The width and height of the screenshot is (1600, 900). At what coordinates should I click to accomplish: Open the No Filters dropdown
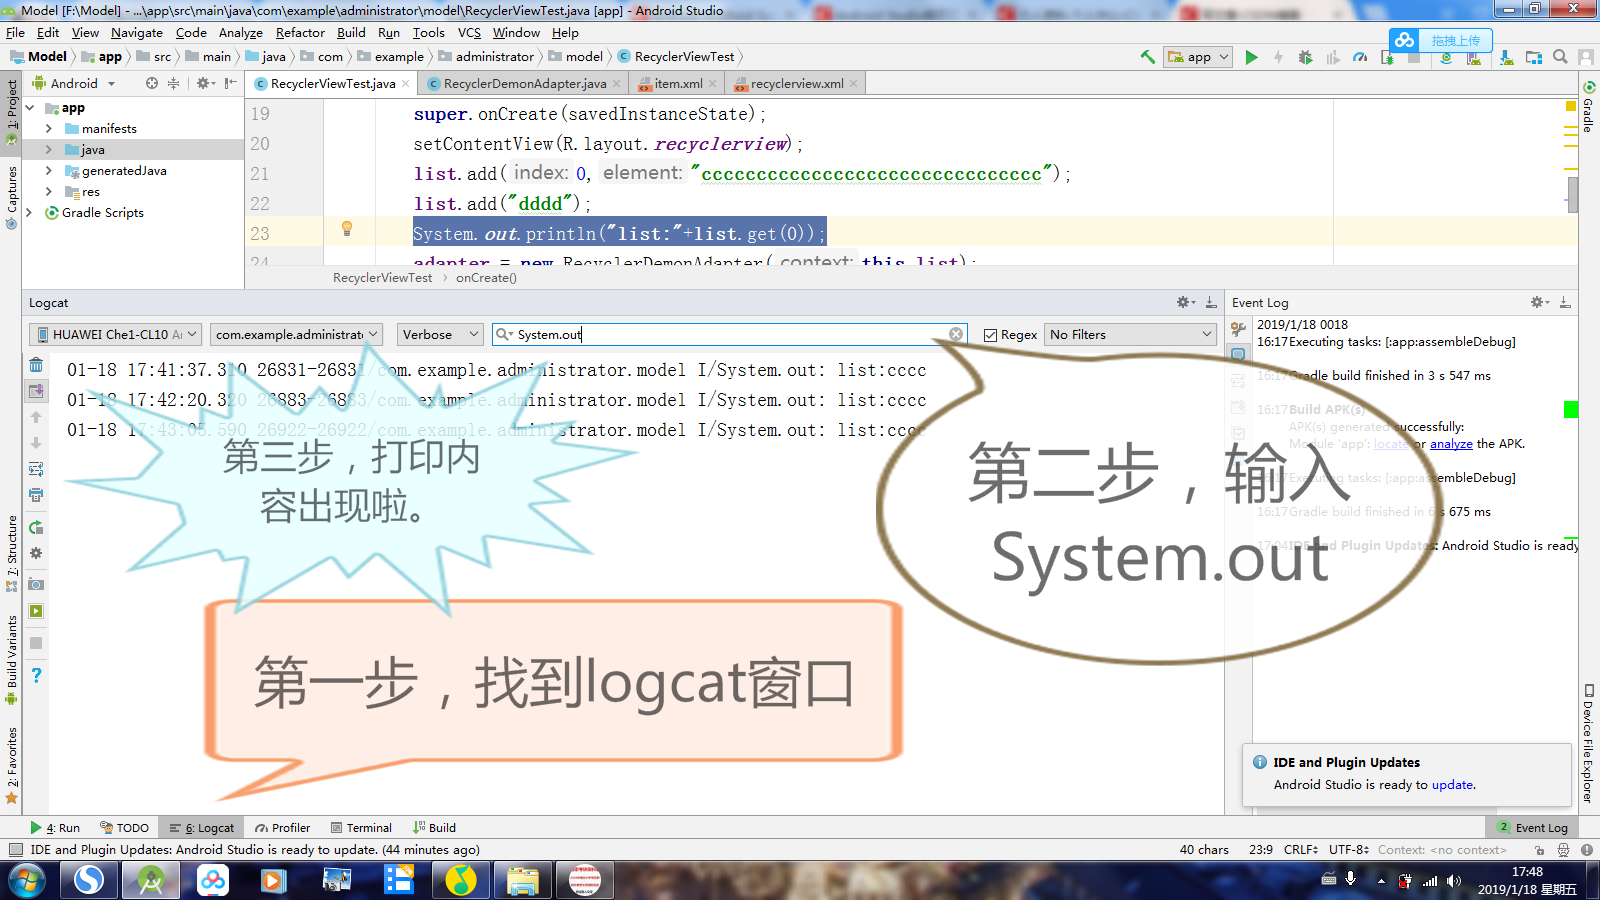click(1129, 334)
